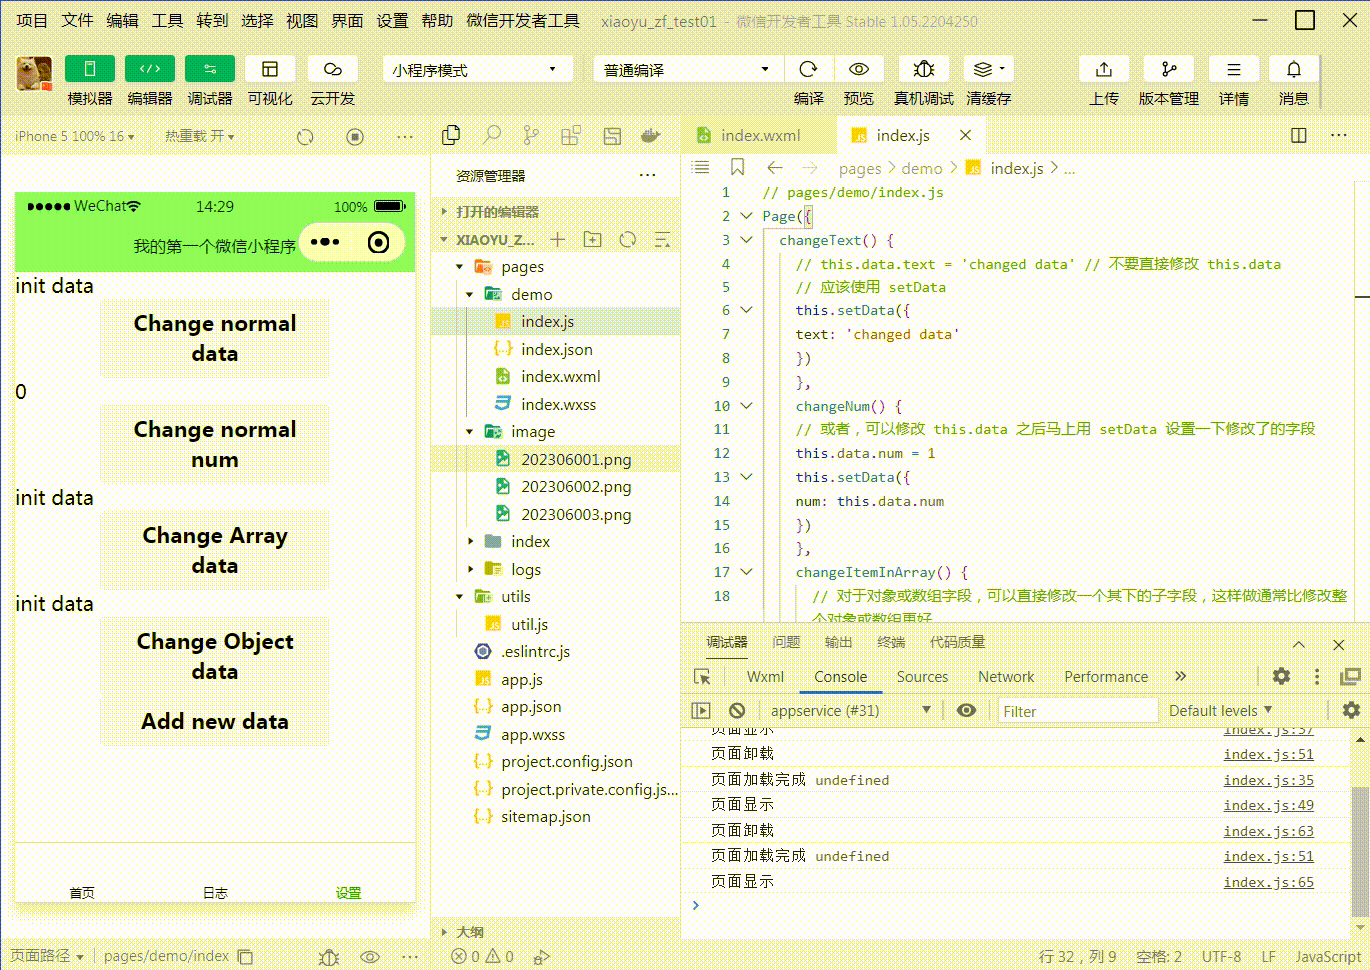Open index.wxml in the file tree
This screenshot has width=1370, height=970.
point(560,377)
